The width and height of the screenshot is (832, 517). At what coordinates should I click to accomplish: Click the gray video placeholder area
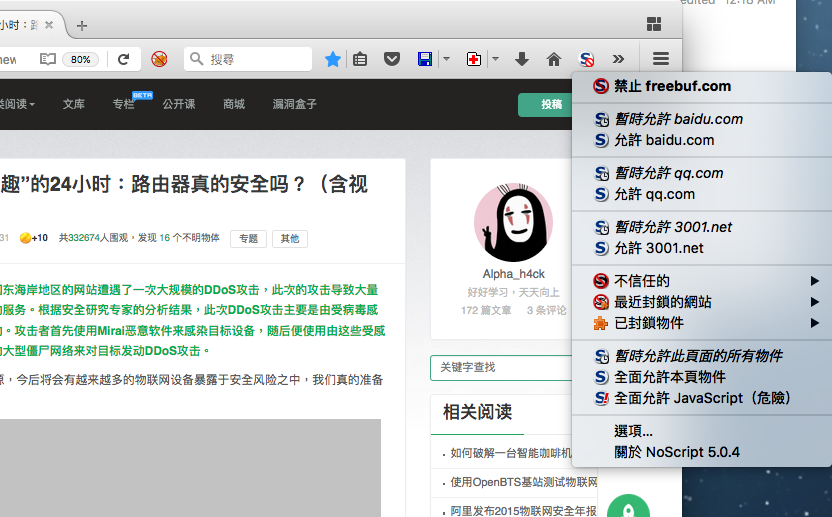[190, 468]
